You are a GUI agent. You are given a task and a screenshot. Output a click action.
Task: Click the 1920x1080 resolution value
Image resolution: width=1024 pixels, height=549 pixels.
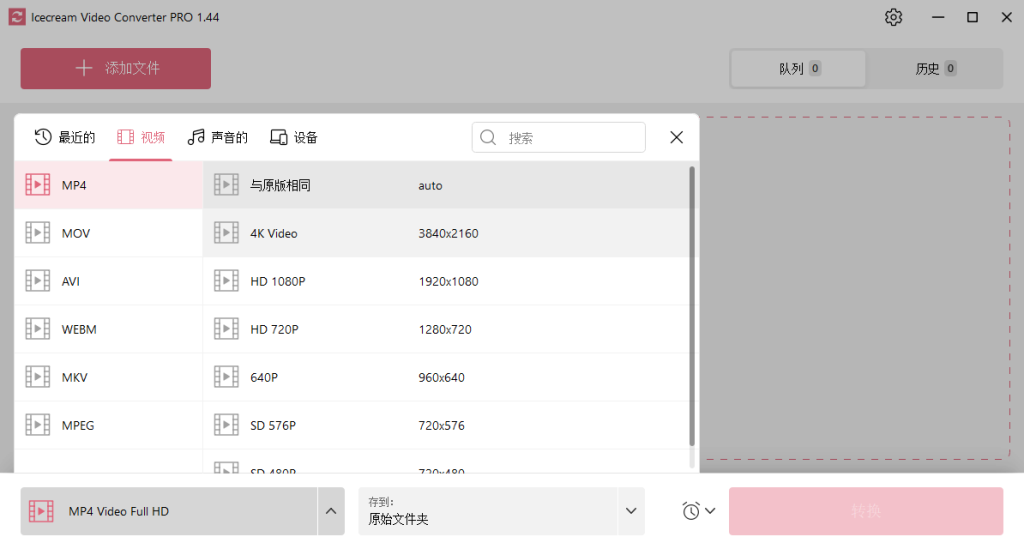449,281
